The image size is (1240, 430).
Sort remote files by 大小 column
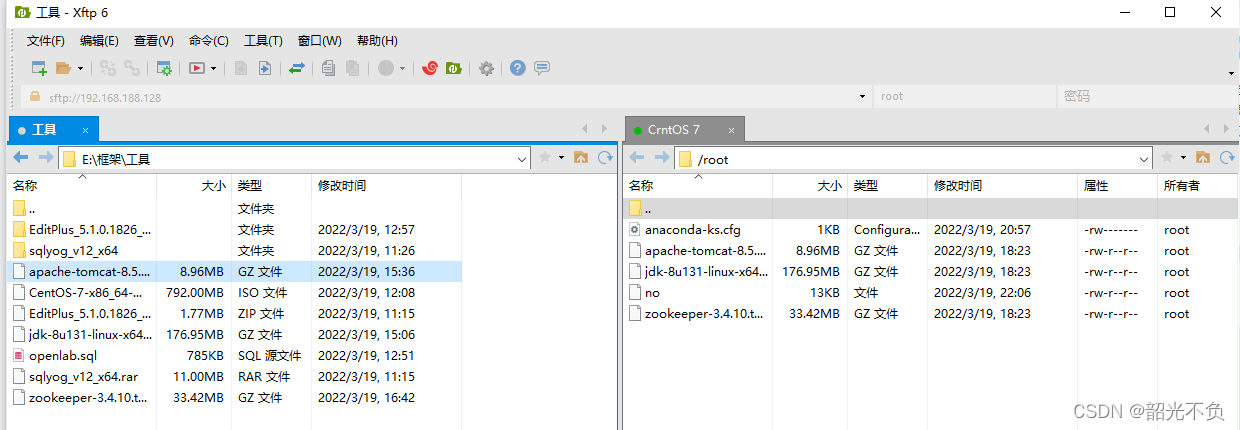[810, 185]
